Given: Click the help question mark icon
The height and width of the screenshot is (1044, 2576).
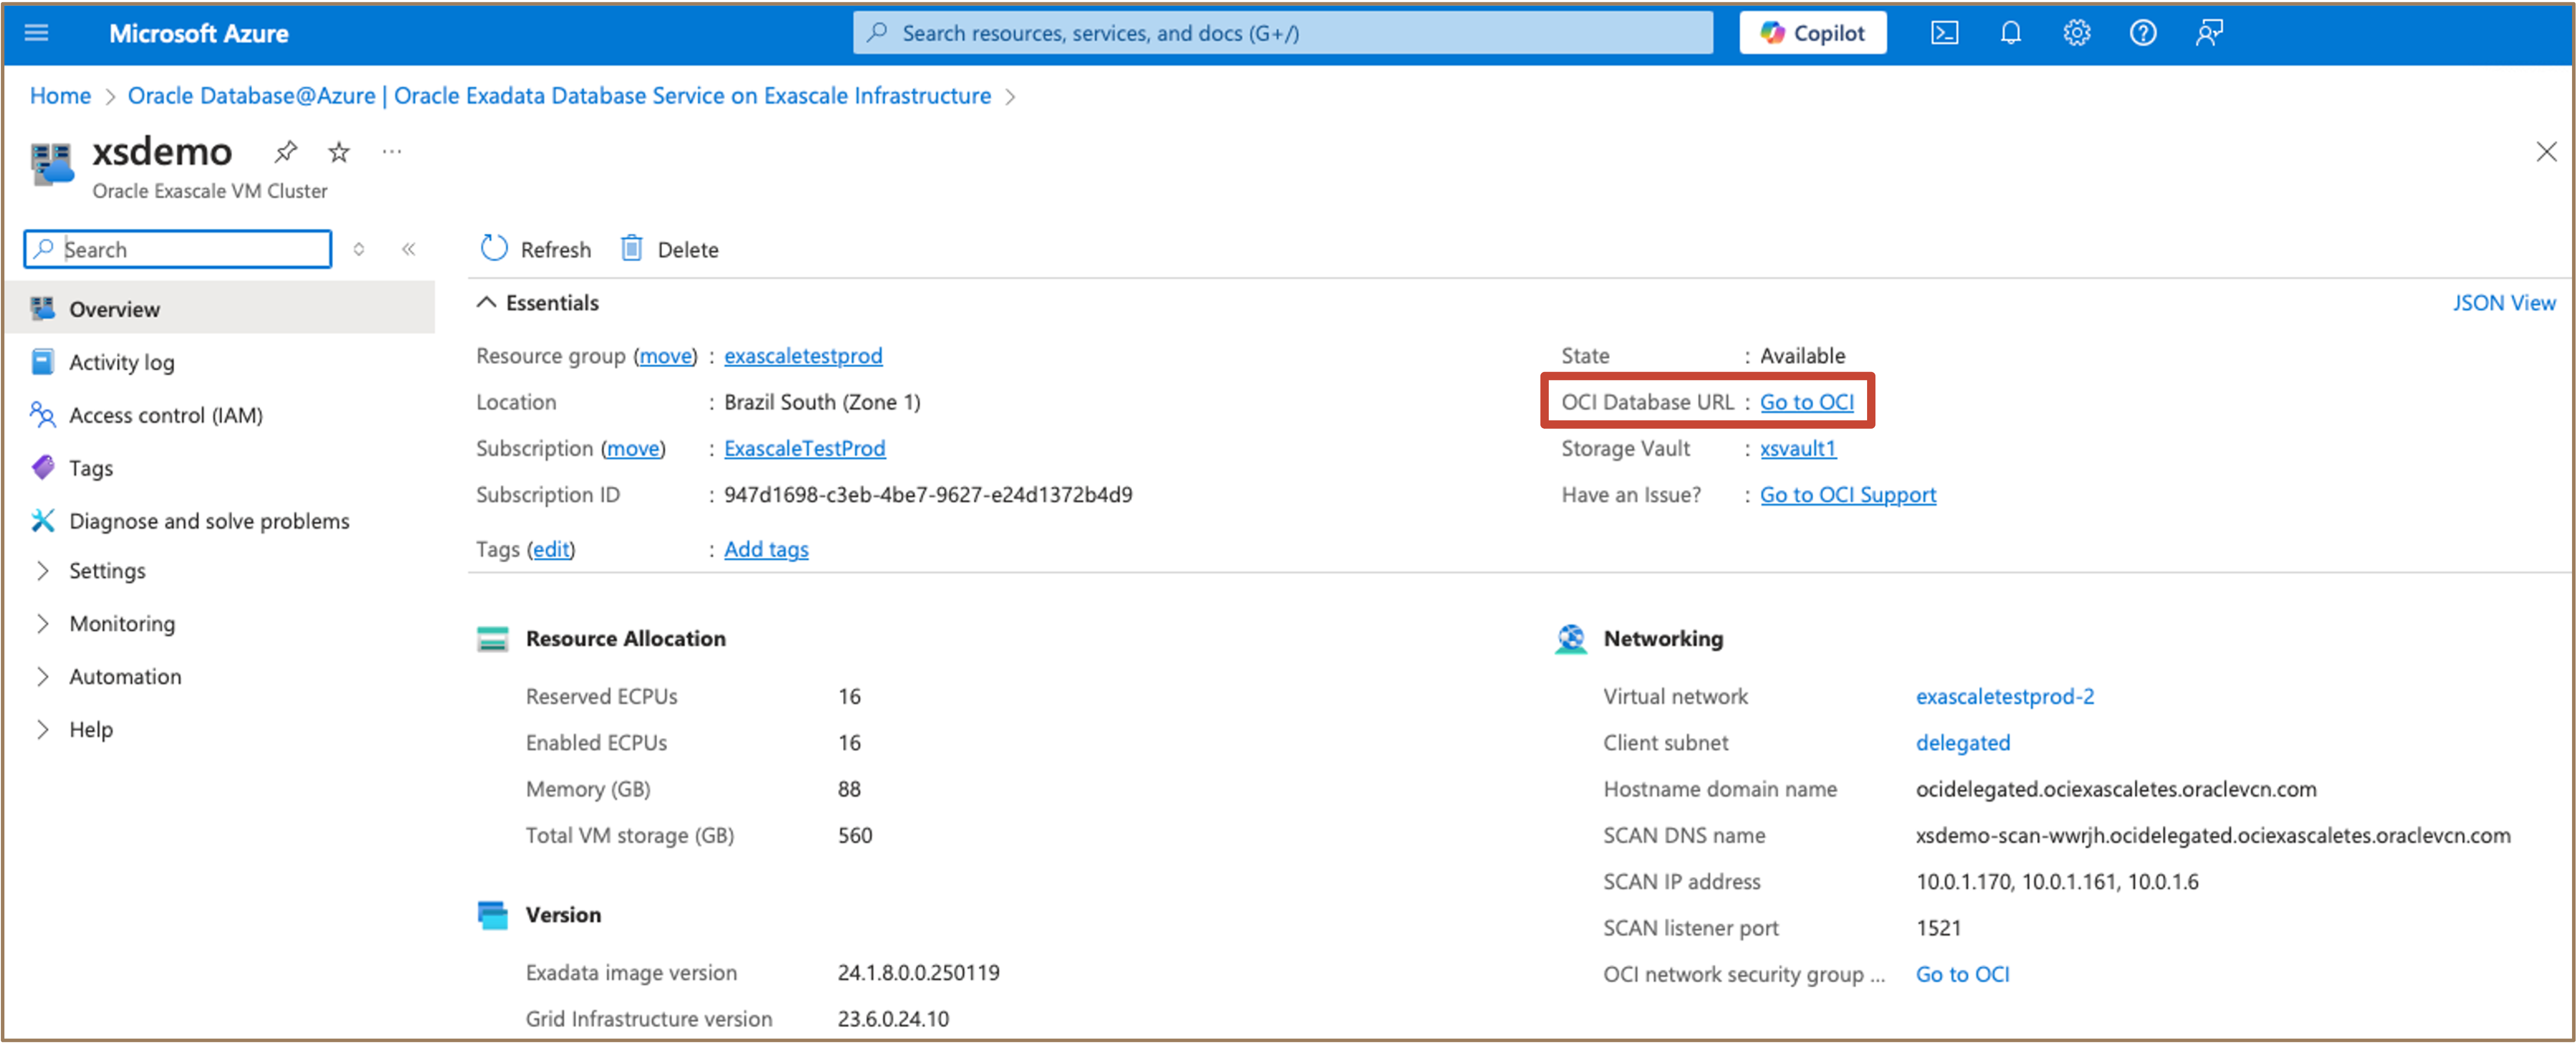Looking at the screenshot, I should 2142,33.
